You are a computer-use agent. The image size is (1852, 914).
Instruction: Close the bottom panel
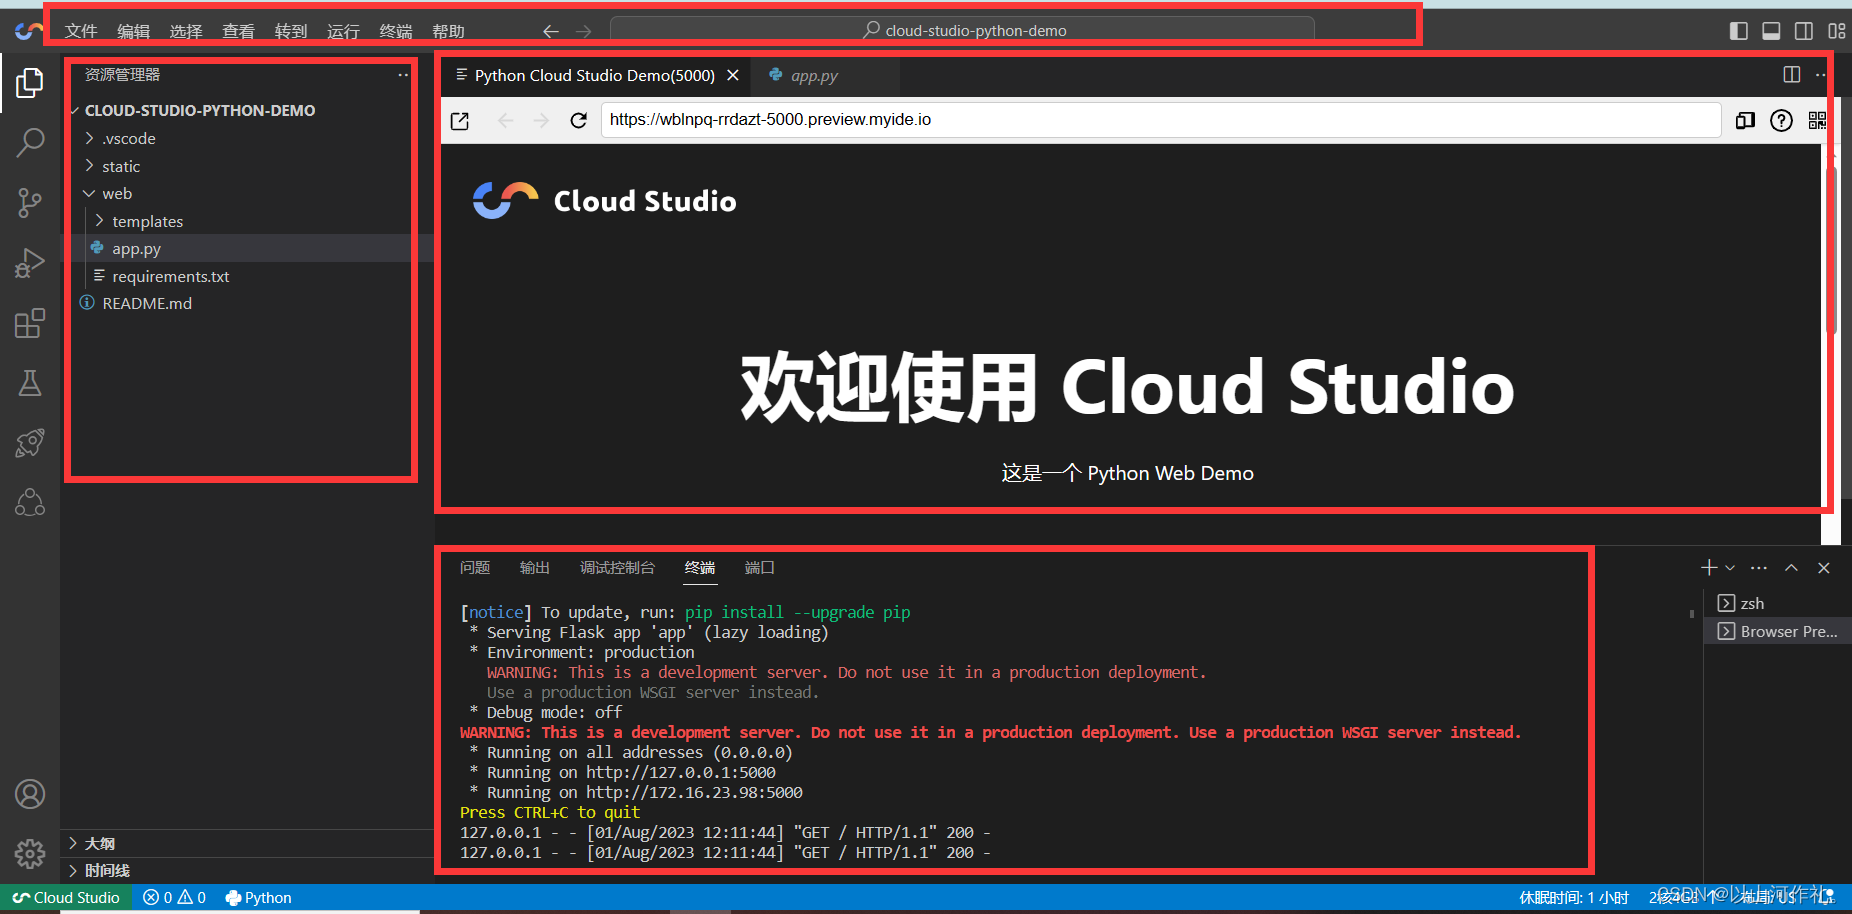1824,568
